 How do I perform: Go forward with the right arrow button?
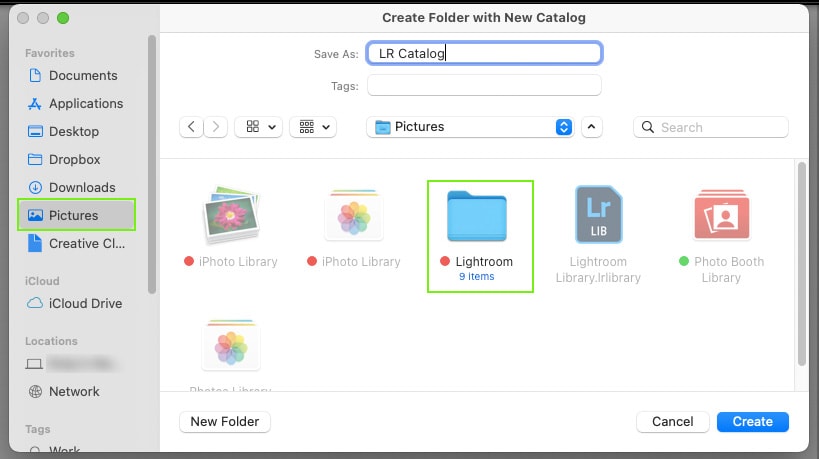pos(215,127)
